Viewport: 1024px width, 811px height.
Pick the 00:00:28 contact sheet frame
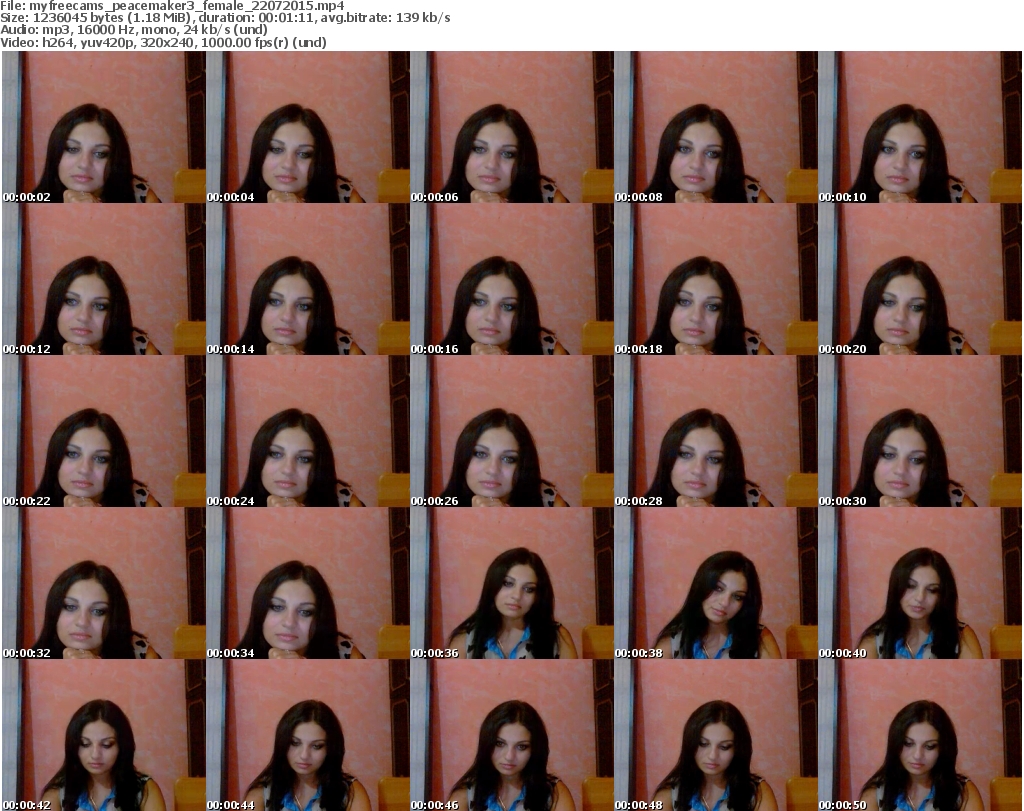click(716, 432)
